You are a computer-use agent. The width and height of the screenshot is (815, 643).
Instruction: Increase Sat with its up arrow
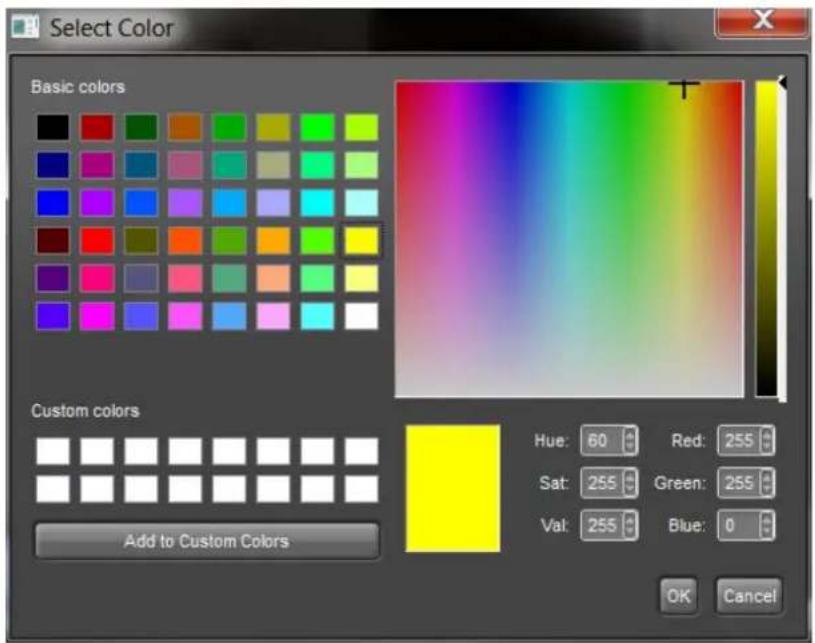pos(630,477)
